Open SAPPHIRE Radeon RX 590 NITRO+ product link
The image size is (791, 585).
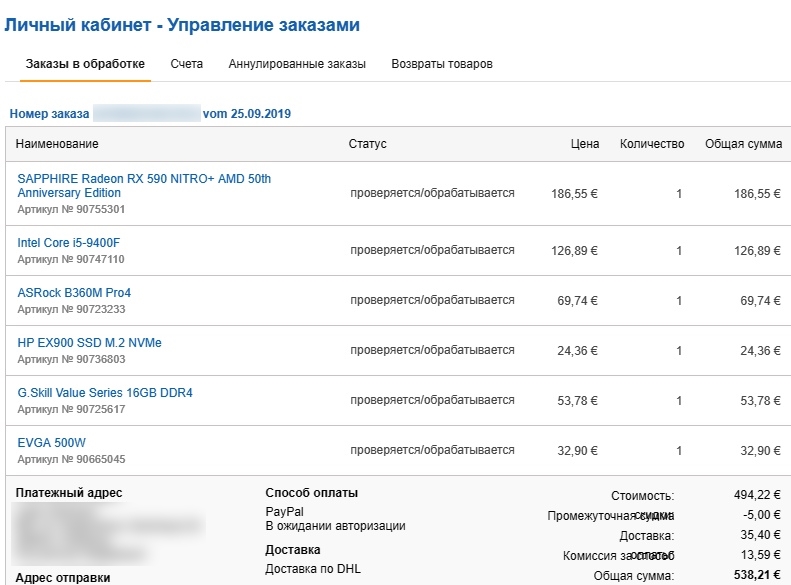click(x=144, y=186)
